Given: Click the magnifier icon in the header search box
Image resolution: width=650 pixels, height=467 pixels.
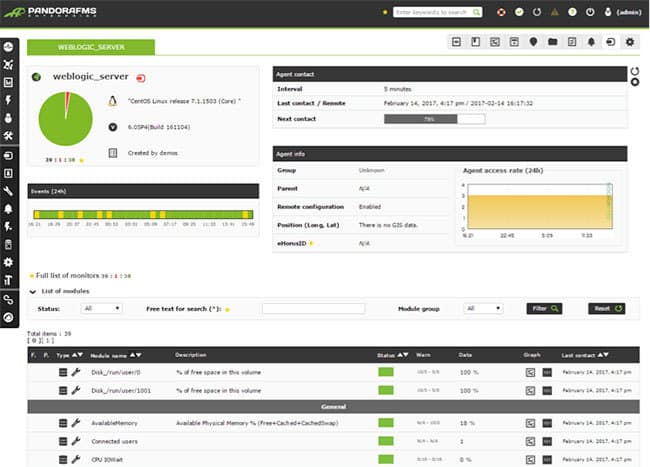Looking at the screenshot, I should tap(477, 12).
